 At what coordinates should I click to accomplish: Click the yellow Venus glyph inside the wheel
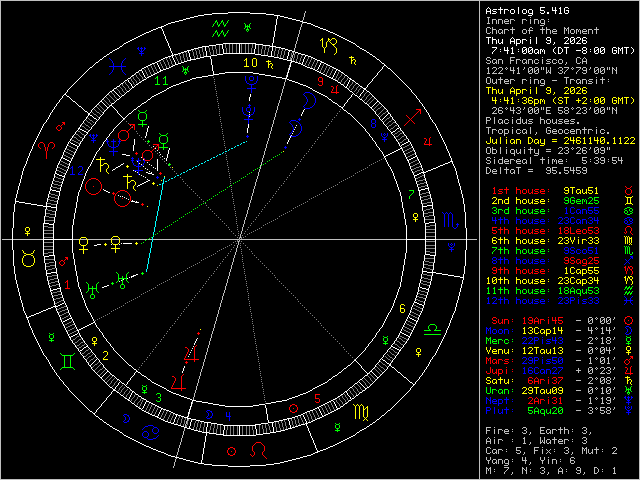click(x=118, y=242)
